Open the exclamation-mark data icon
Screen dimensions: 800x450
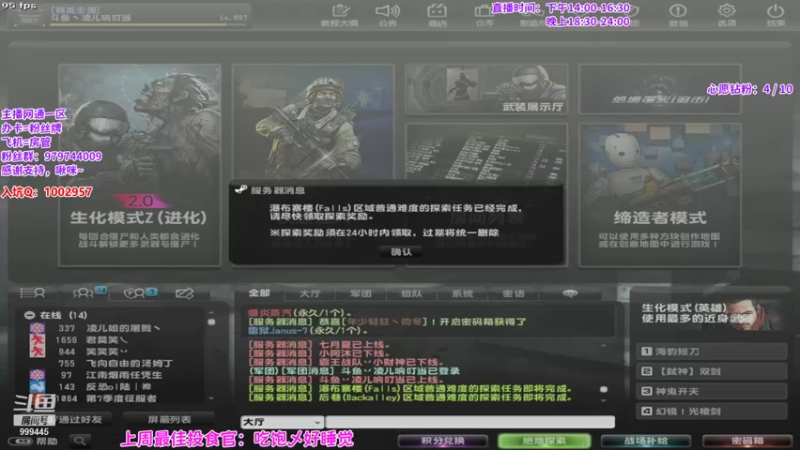(x=678, y=15)
